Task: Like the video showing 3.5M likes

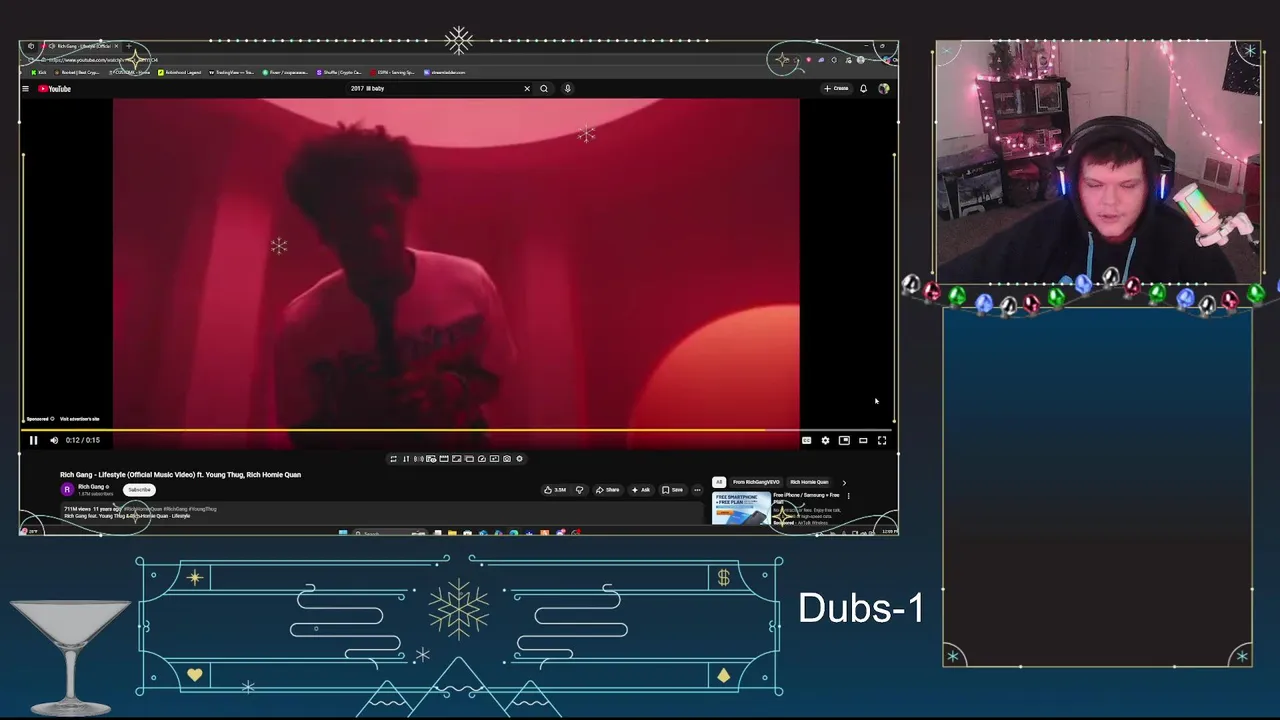Action: pos(555,490)
